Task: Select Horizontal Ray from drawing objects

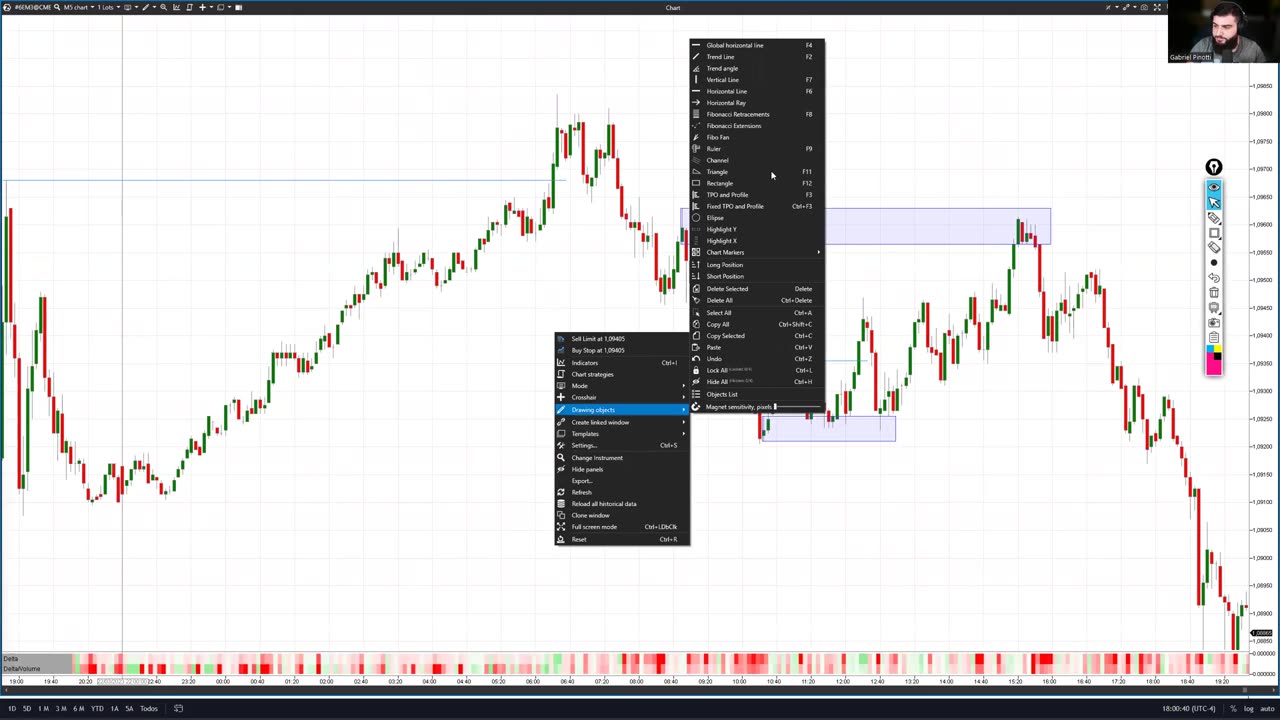Action: tap(757, 103)
